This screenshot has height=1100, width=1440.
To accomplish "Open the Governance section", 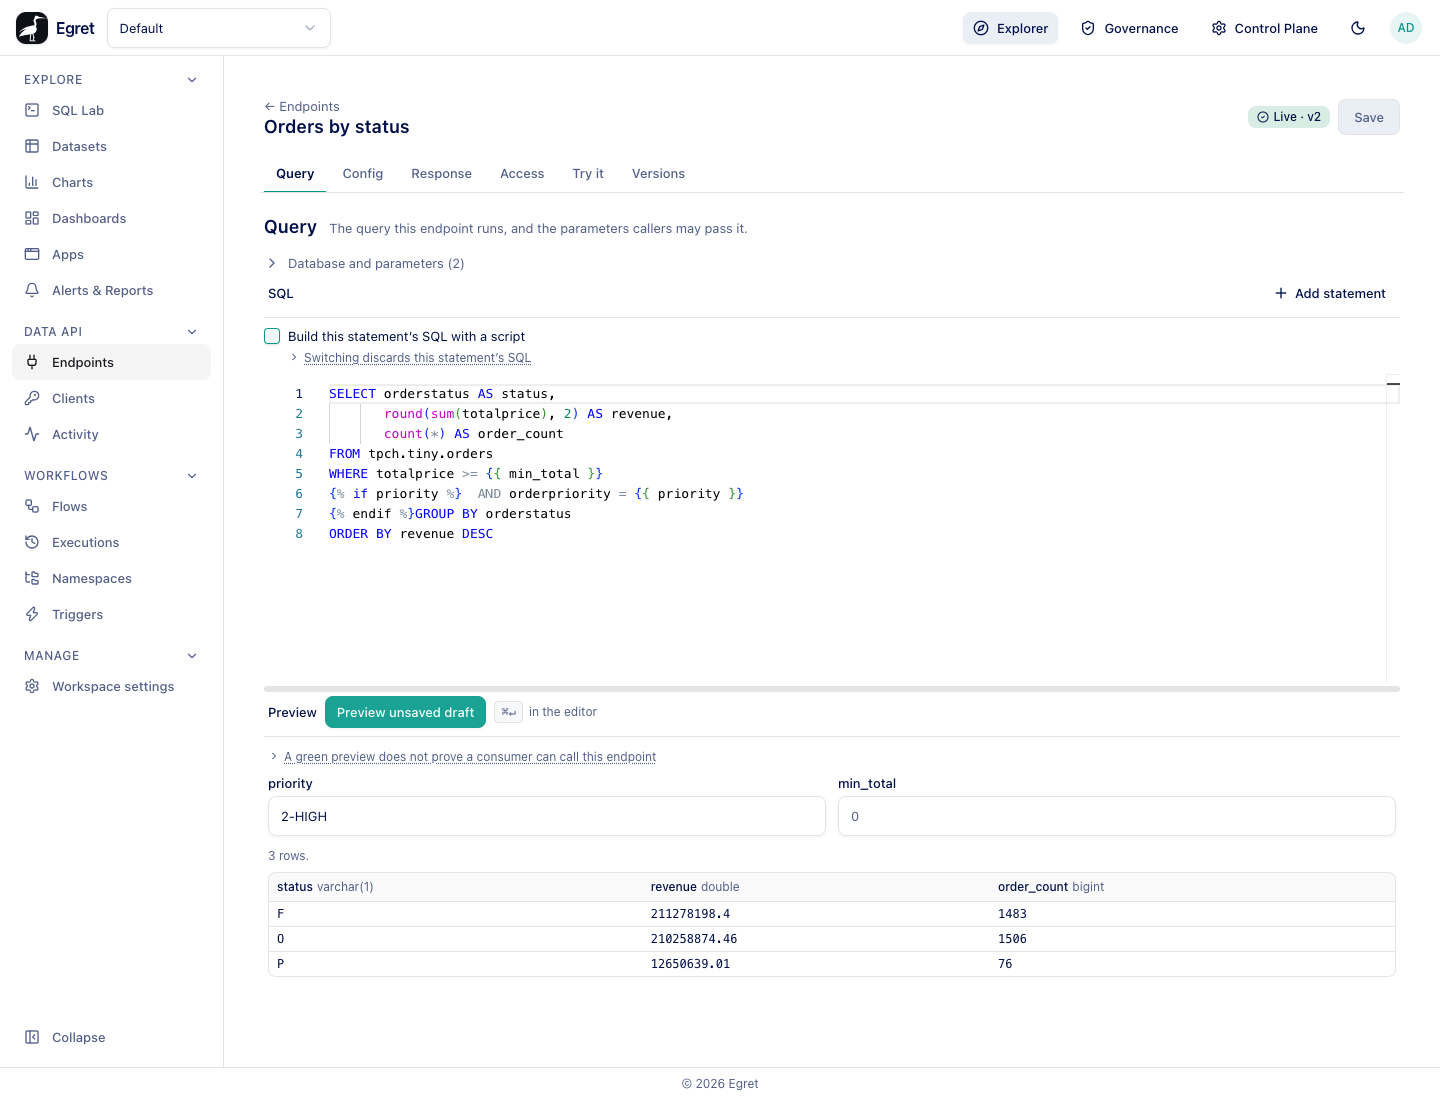I will 1130,28.
